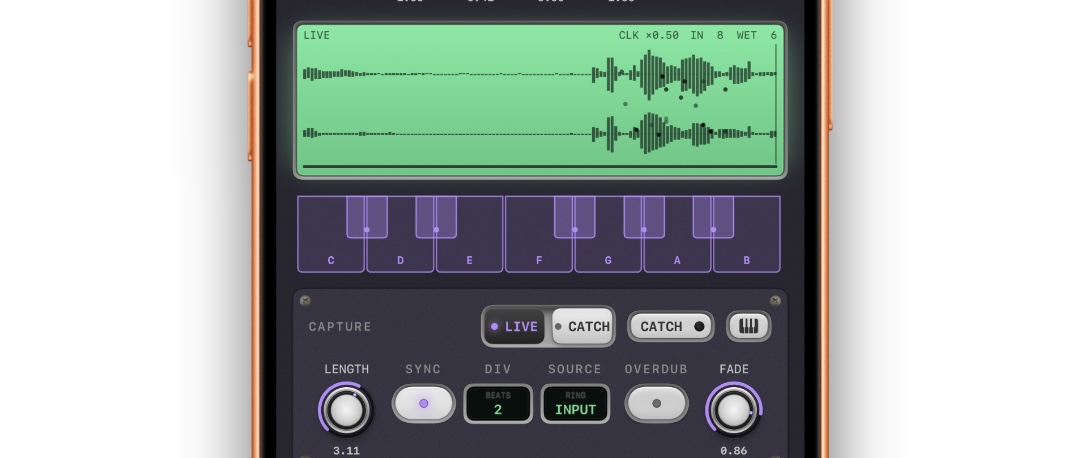Click the LENGTH knob
The image size is (1080, 458).
346,410
